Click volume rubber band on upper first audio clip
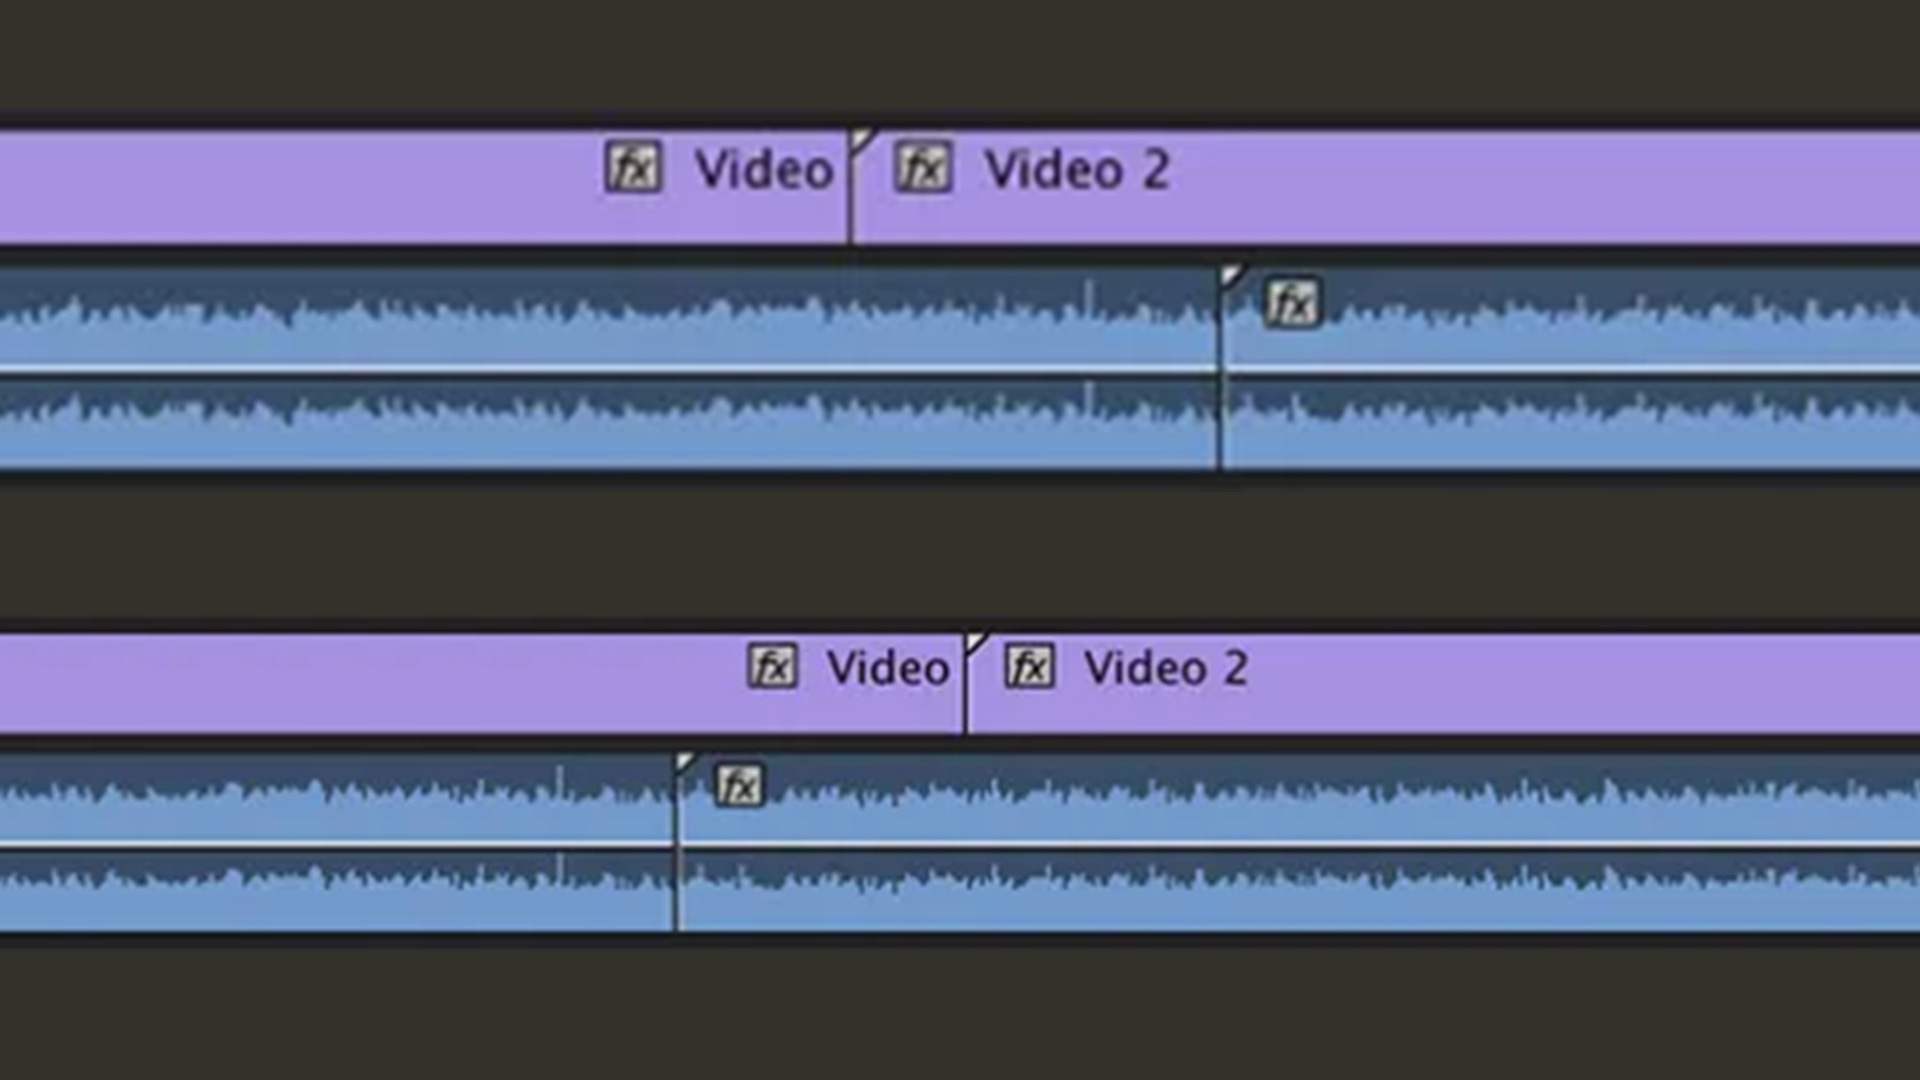This screenshot has height=1080, width=1920. point(608,371)
